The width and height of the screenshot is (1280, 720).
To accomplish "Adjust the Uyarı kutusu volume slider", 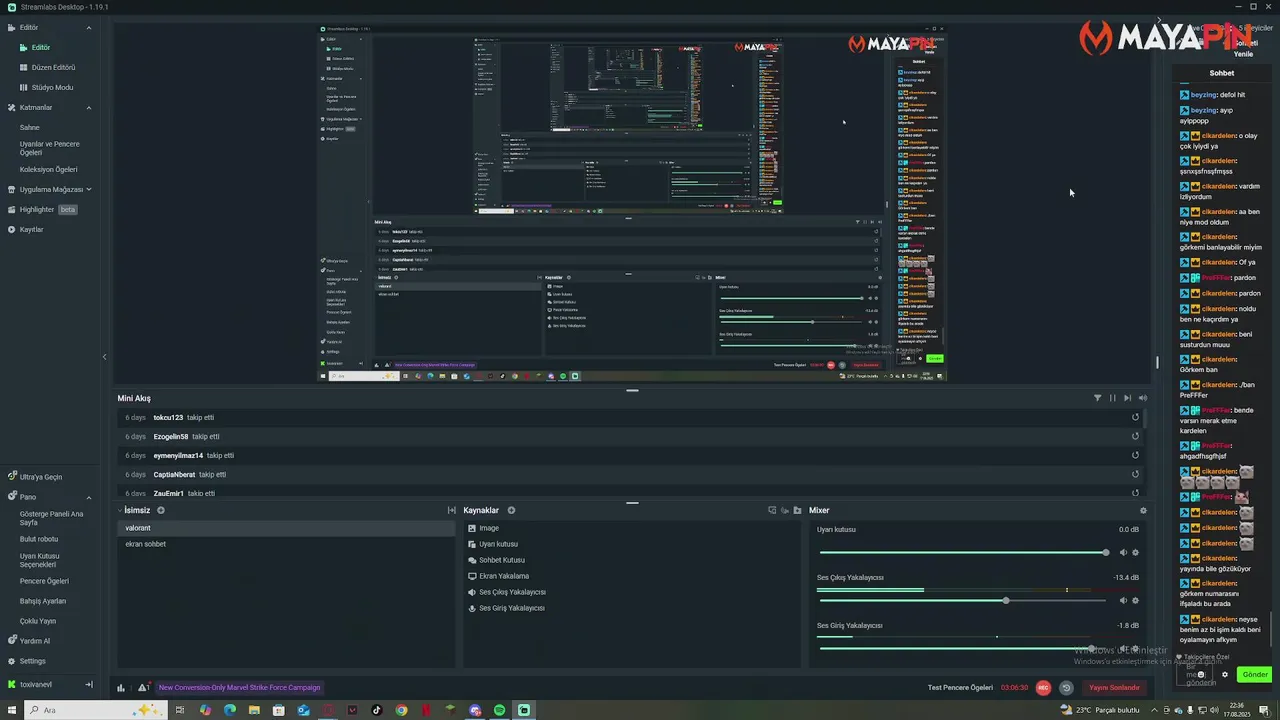I will click(x=962, y=552).
